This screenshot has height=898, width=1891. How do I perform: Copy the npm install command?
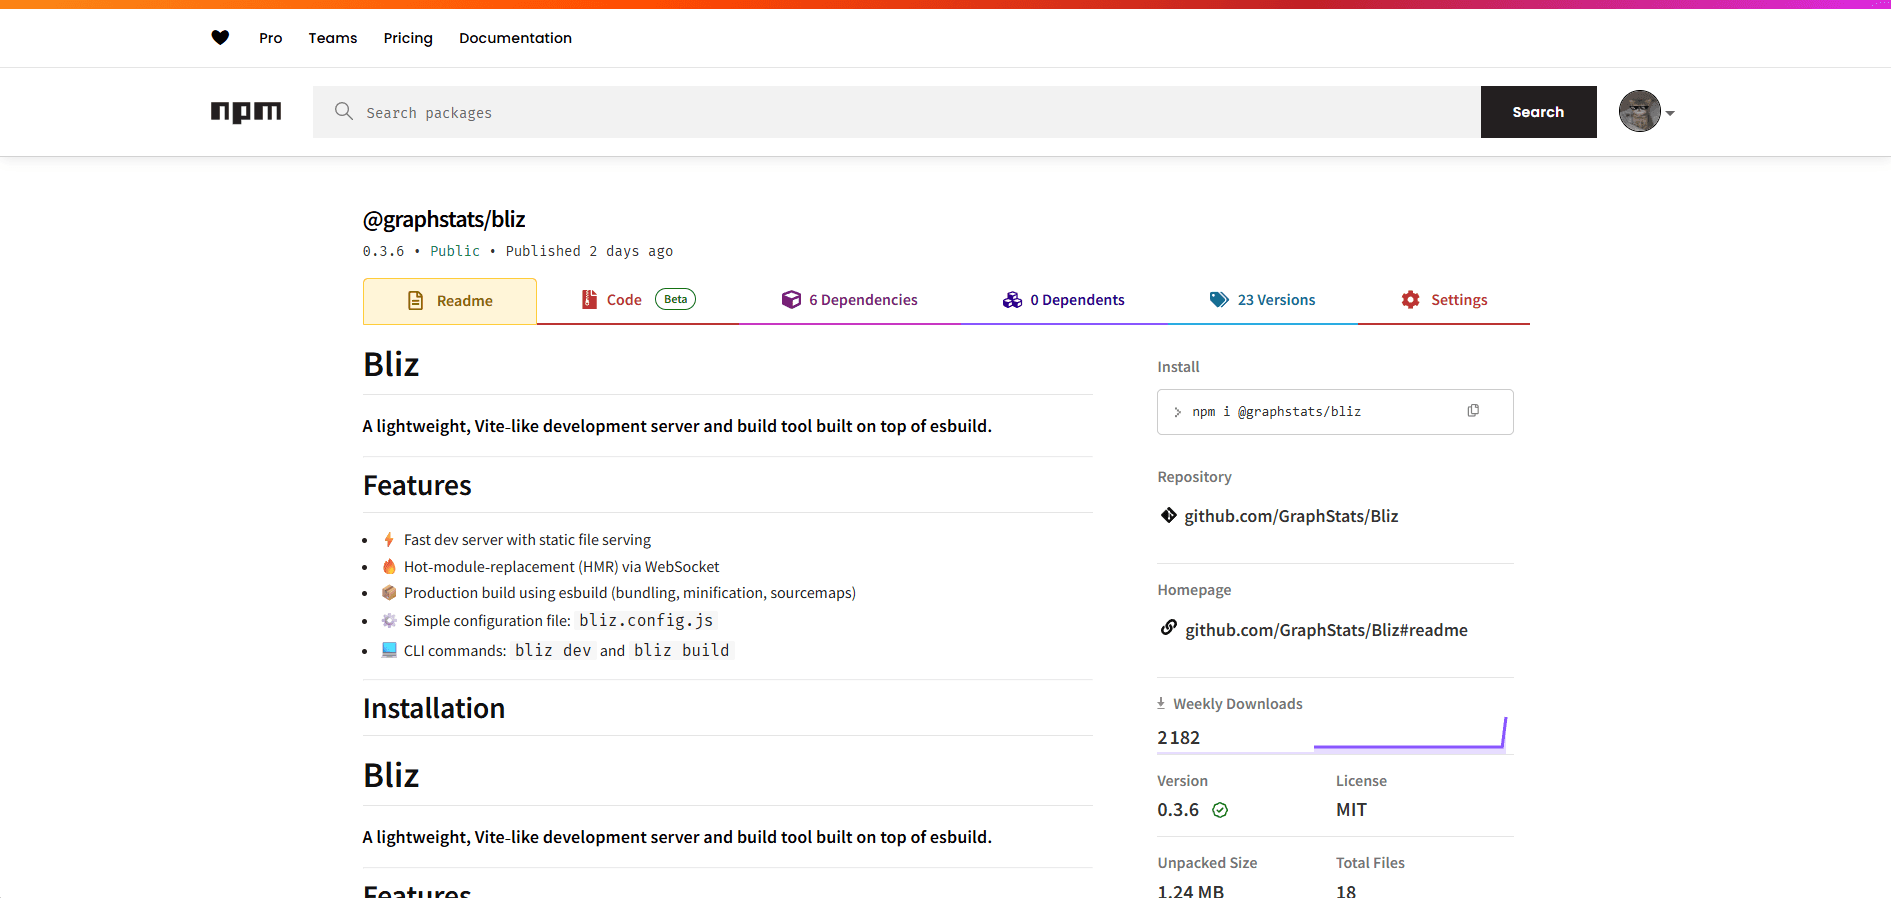click(x=1473, y=411)
